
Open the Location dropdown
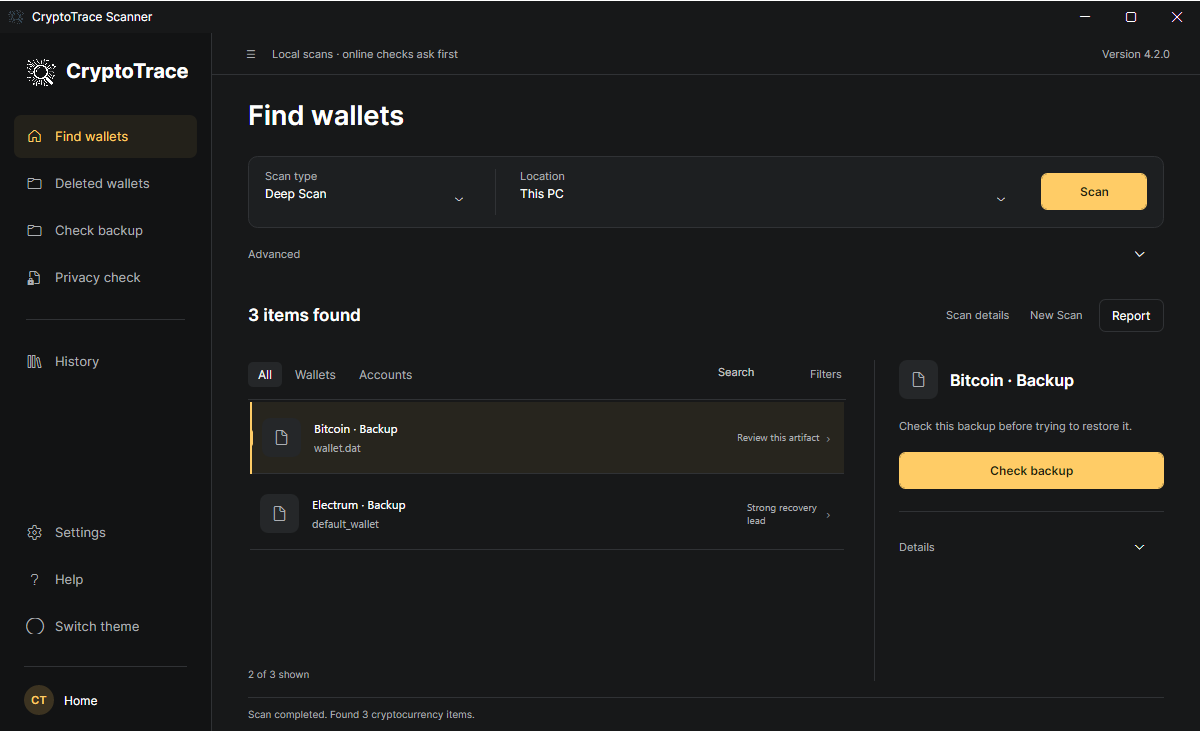763,191
